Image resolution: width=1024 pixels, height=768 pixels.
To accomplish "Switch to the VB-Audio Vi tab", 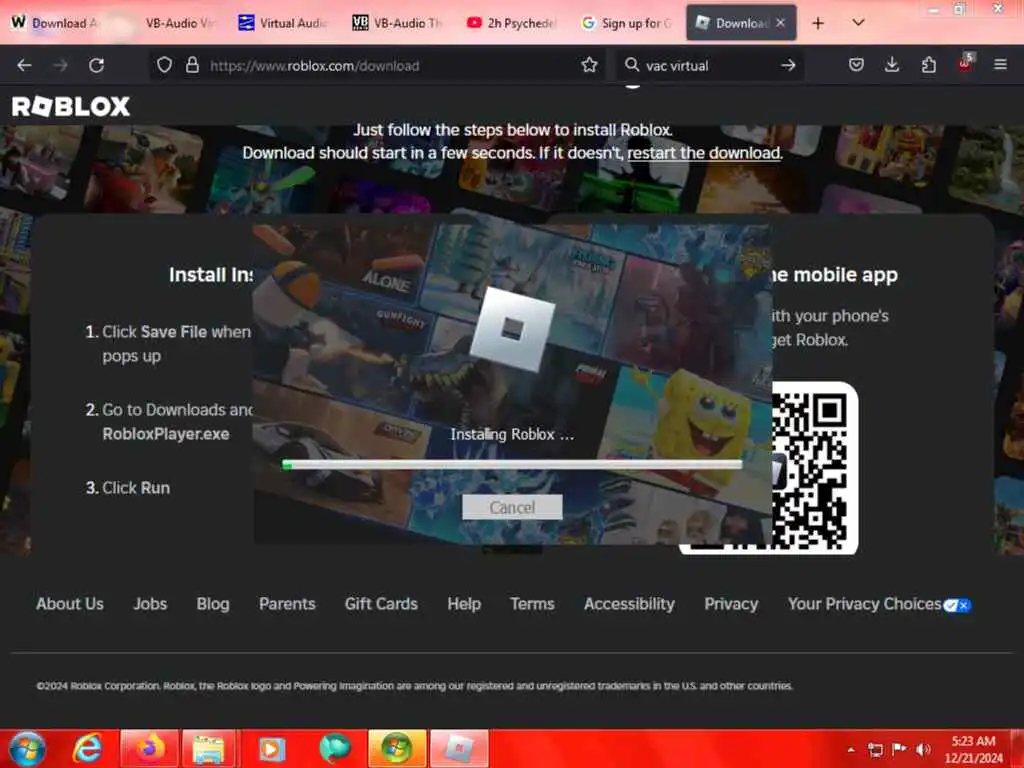I will pyautogui.click(x=179, y=23).
